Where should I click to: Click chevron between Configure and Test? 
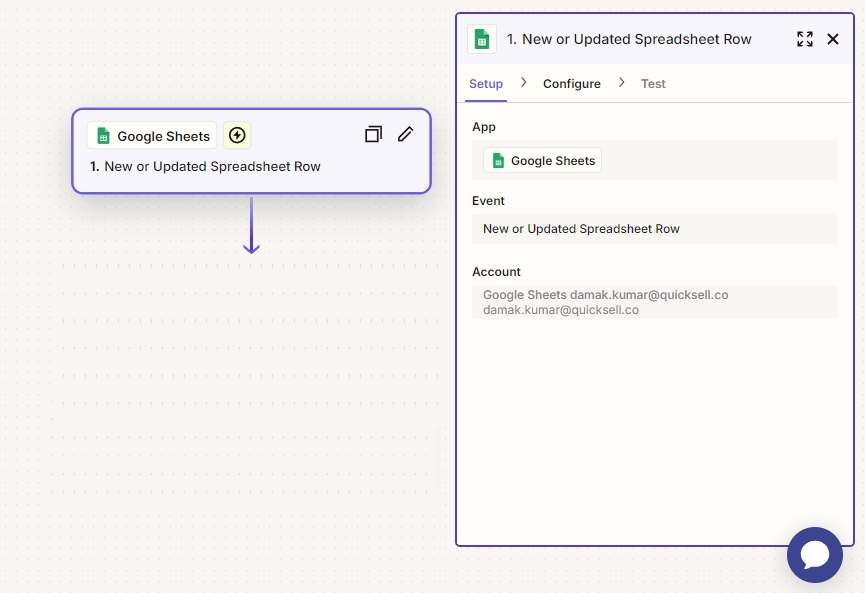(x=621, y=83)
